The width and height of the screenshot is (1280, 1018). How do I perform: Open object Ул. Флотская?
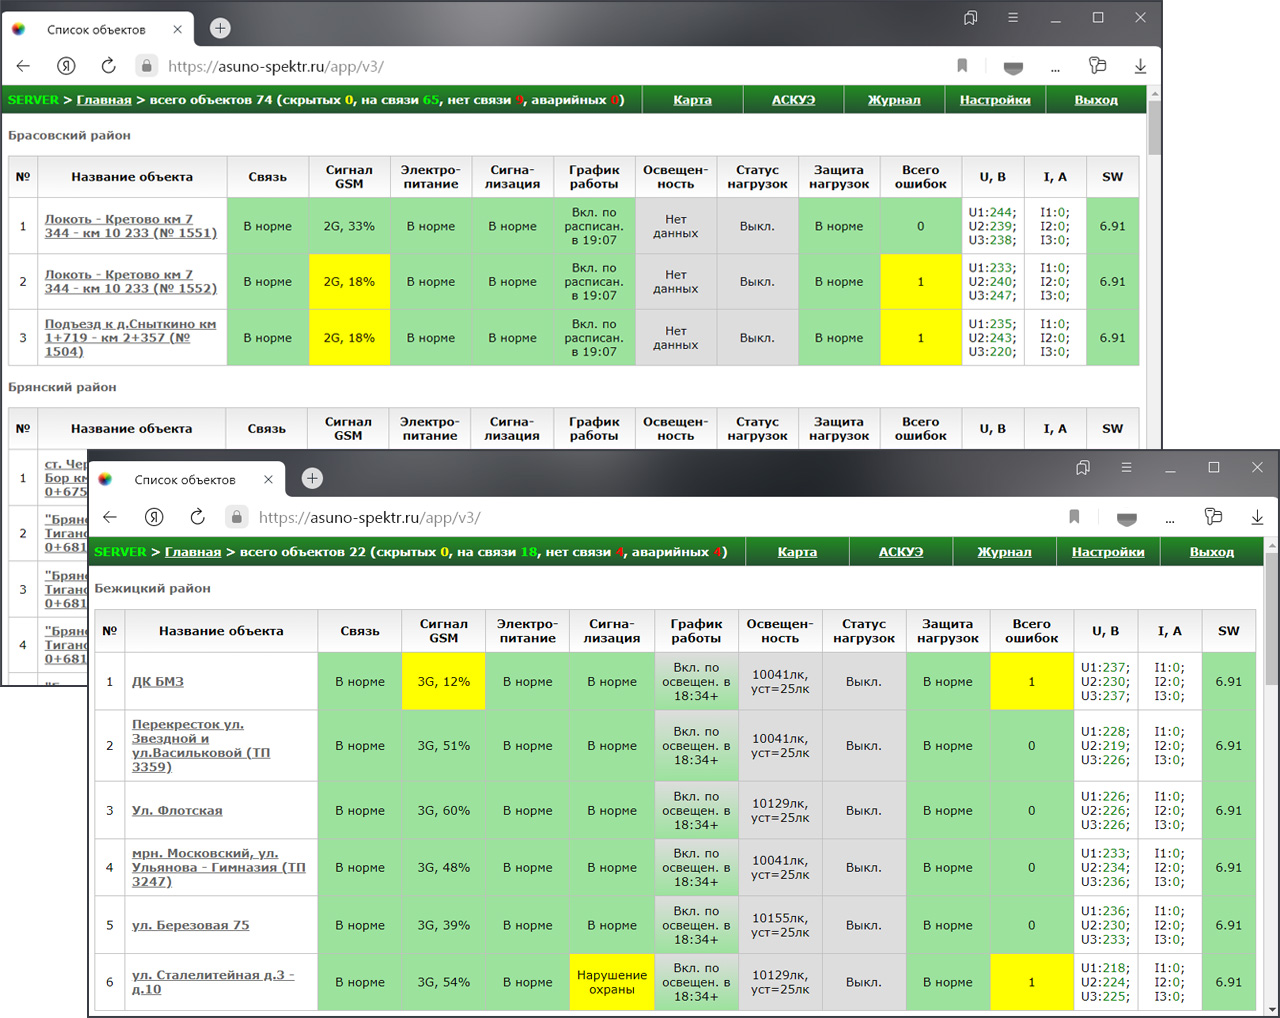click(x=177, y=810)
